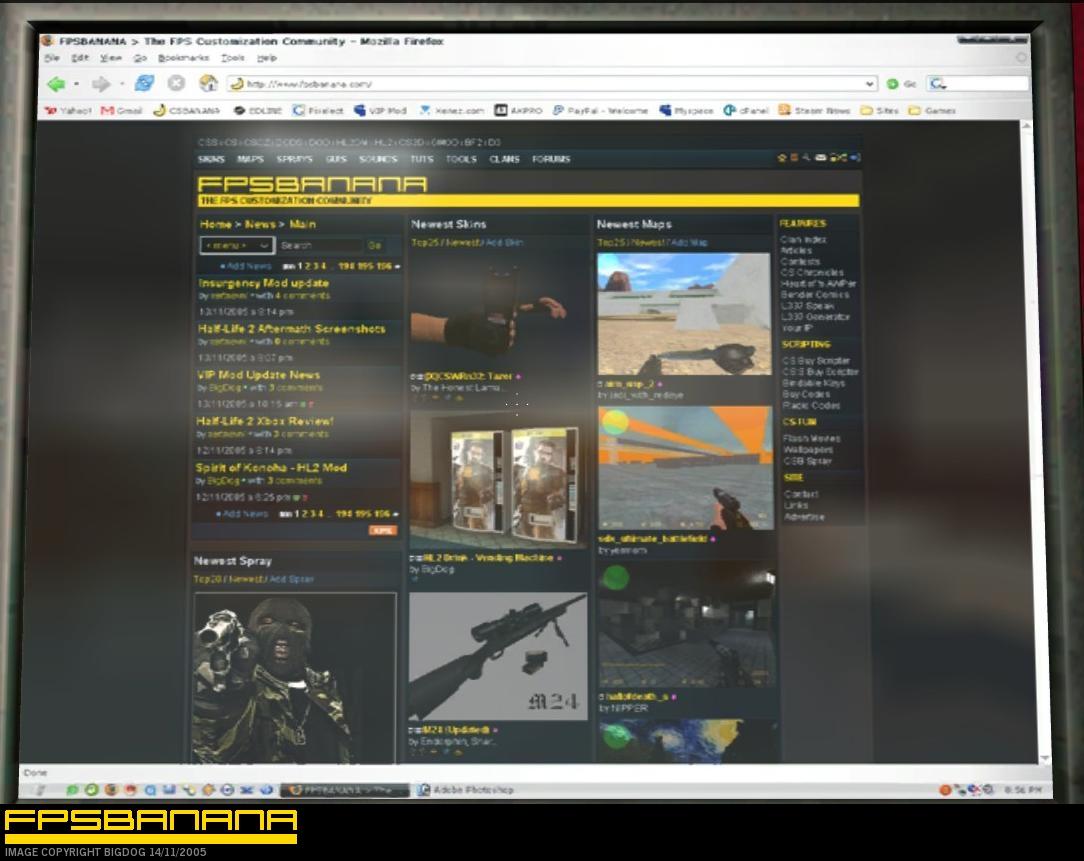Click the search engine icon in search box
The height and width of the screenshot is (861, 1084).
pos(937,84)
